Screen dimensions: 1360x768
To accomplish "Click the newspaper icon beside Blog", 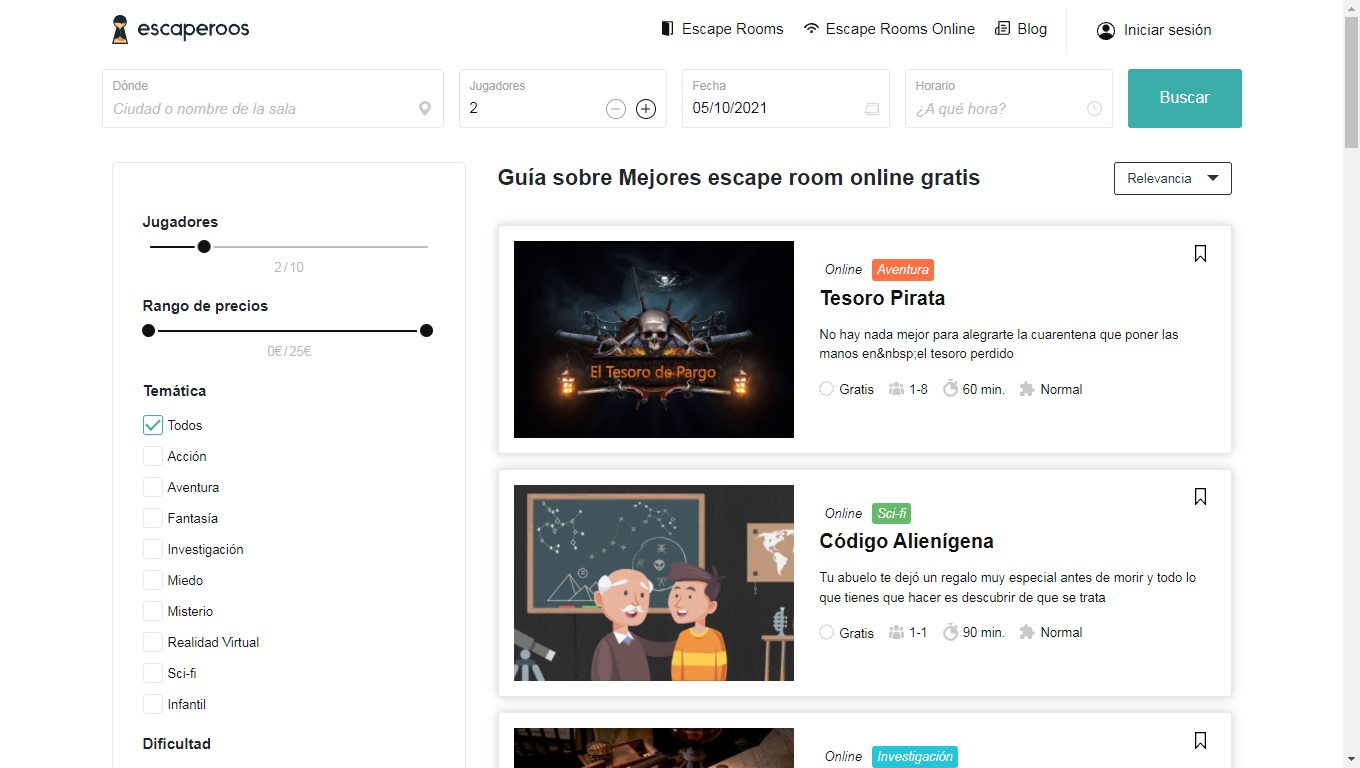I will tap(1002, 29).
